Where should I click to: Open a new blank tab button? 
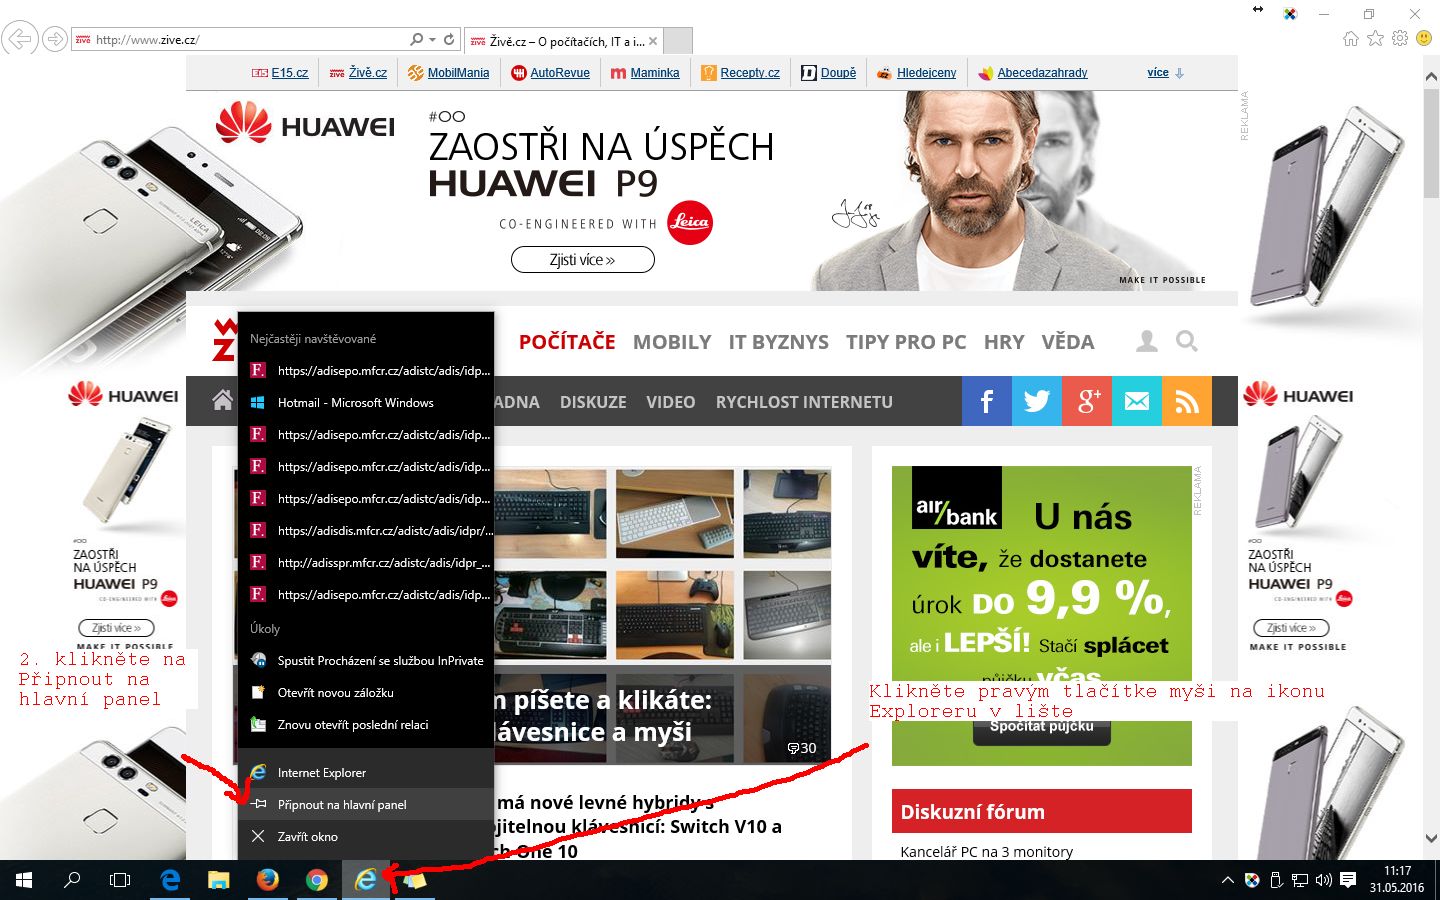point(678,41)
